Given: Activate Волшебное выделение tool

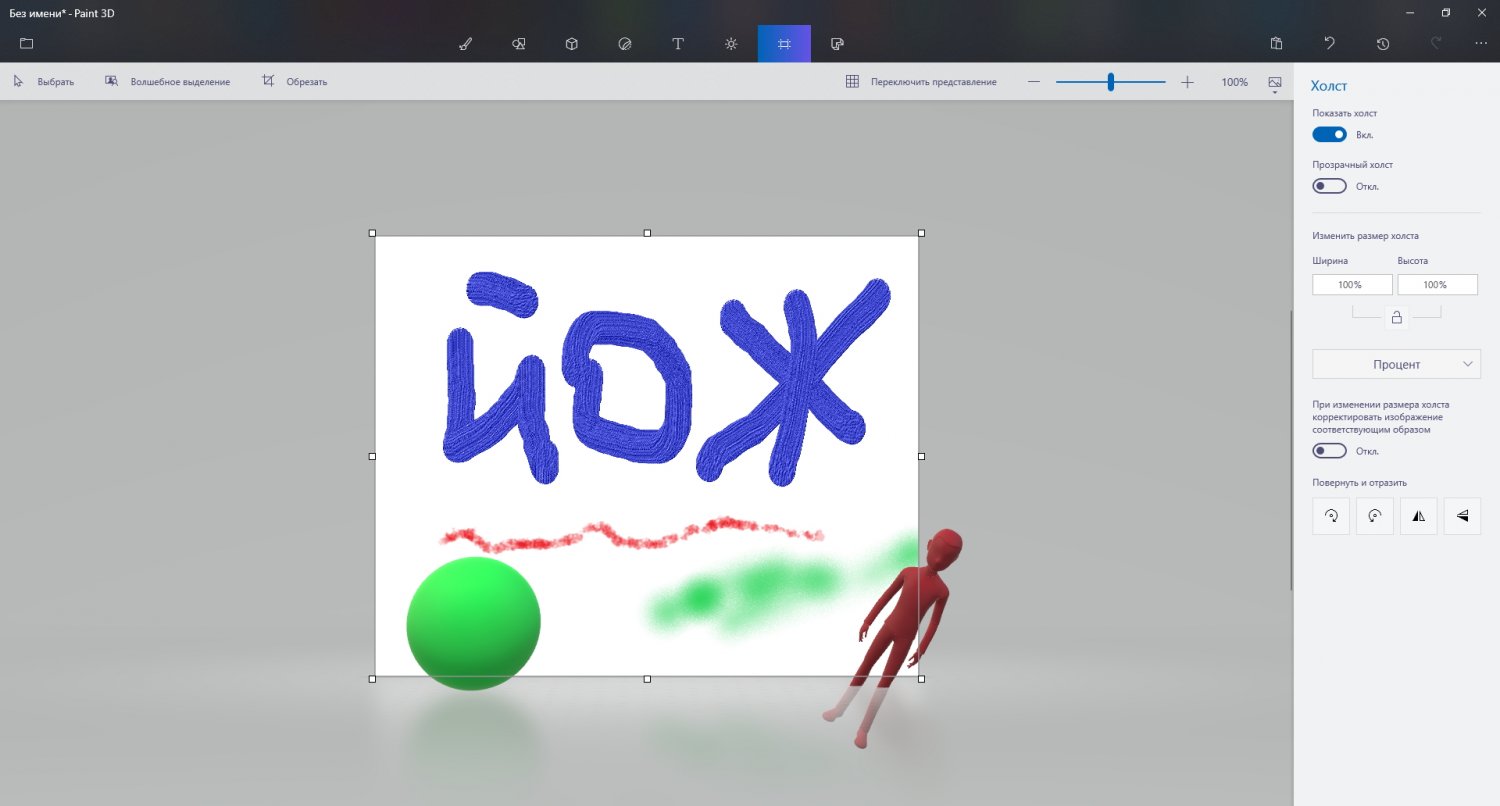Looking at the screenshot, I should (x=167, y=82).
